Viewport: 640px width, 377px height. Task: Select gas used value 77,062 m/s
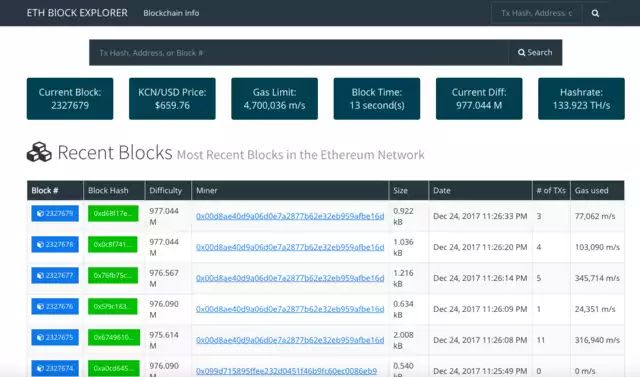click(x=595, y=216)
